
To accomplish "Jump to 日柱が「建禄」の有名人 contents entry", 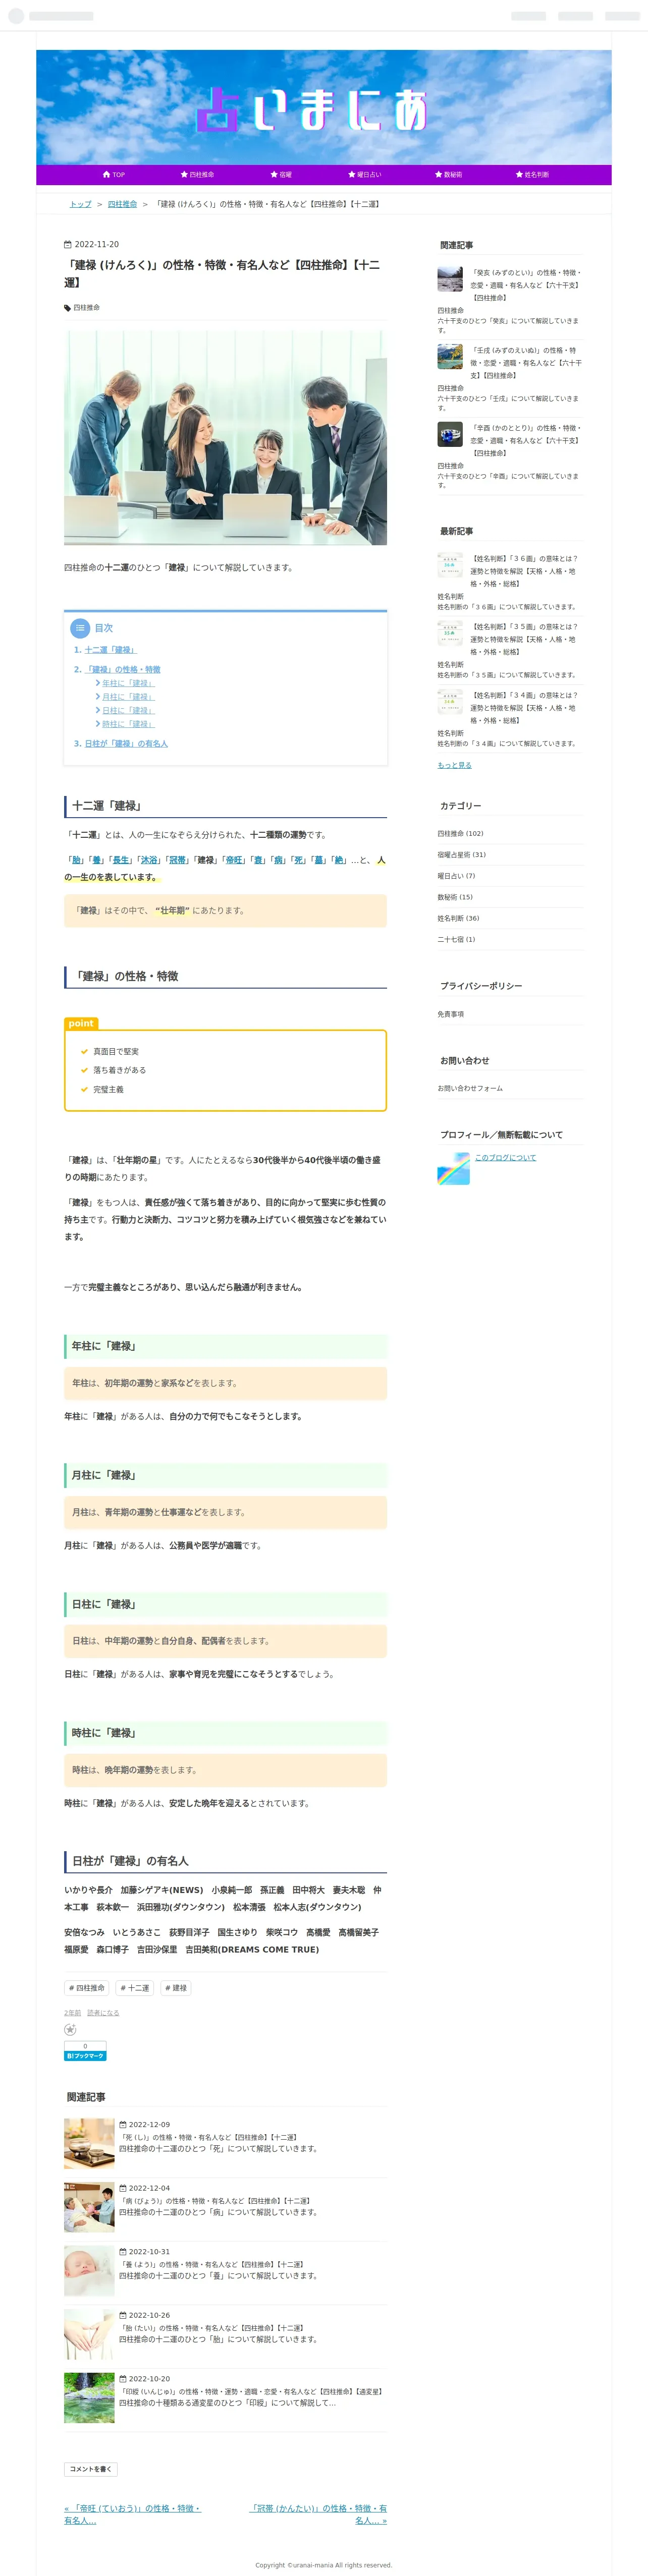I will (x=125, y=744).
